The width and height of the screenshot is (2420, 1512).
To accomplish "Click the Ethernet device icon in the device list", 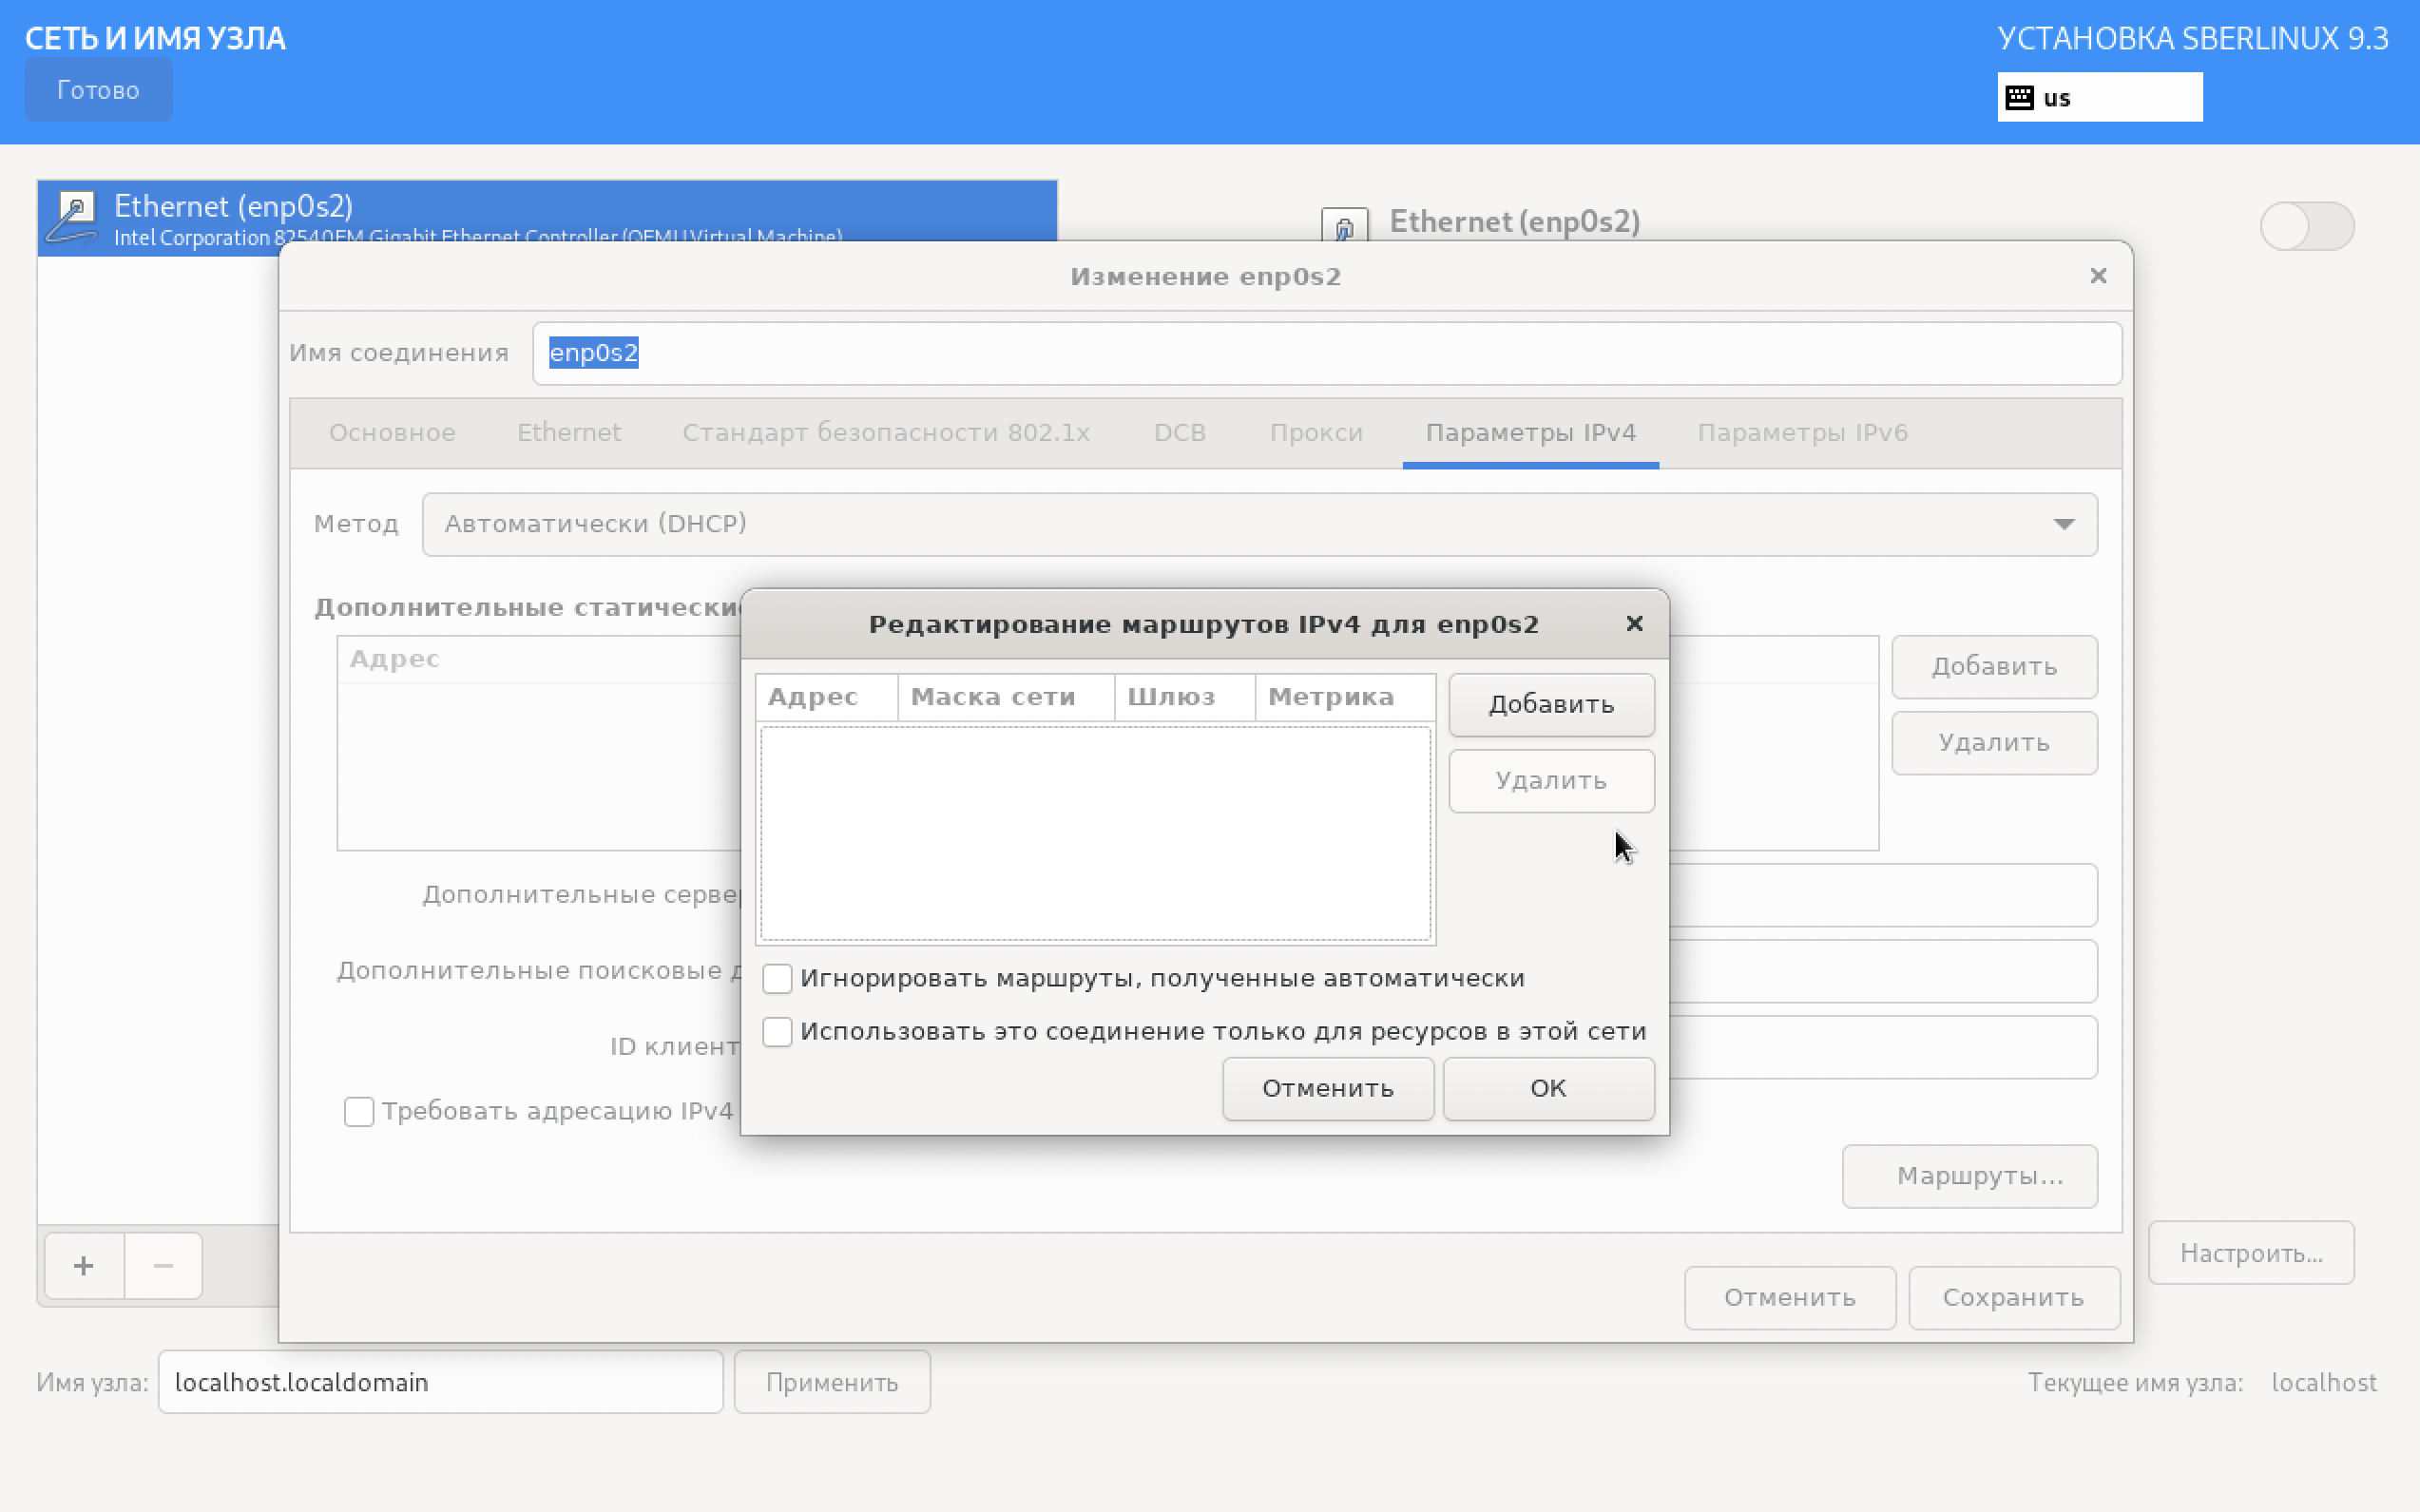I will point(73,217).
